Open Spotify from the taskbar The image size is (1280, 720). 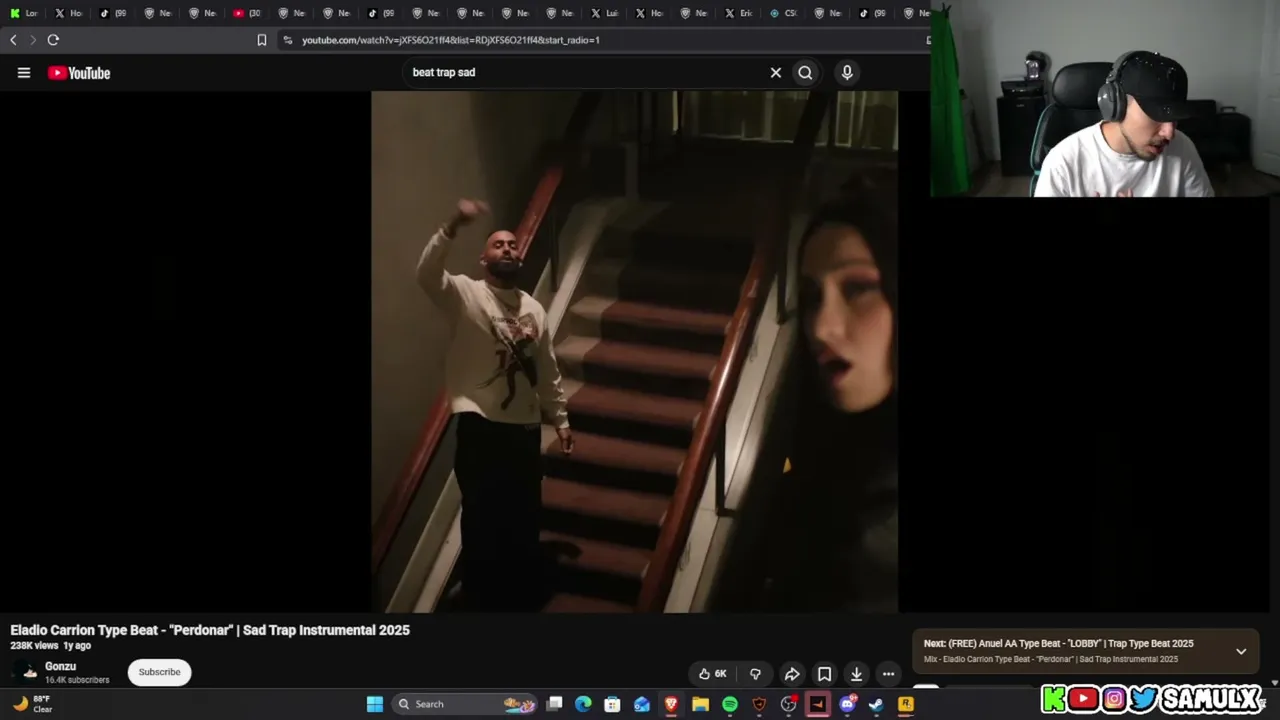pyautogui.click(x=730, y=704)
